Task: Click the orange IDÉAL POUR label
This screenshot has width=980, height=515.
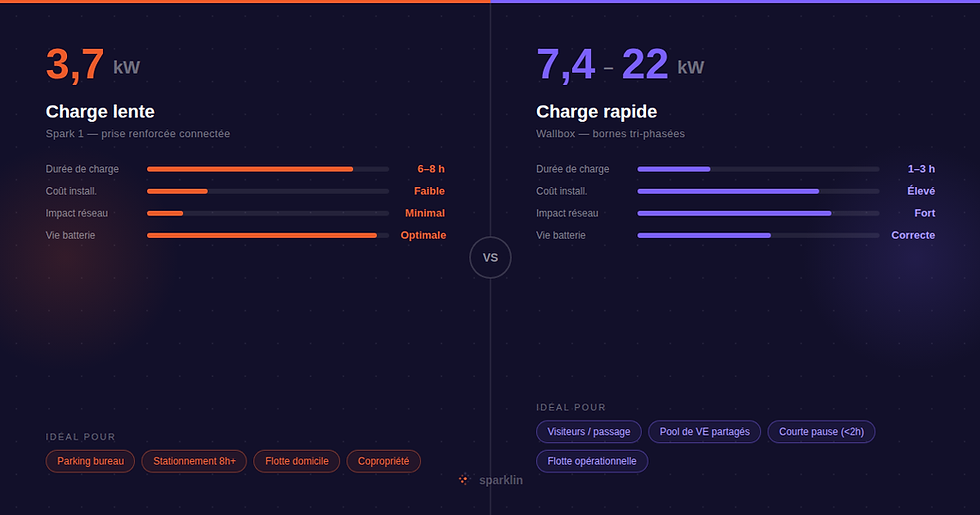Action: point(81,437)
